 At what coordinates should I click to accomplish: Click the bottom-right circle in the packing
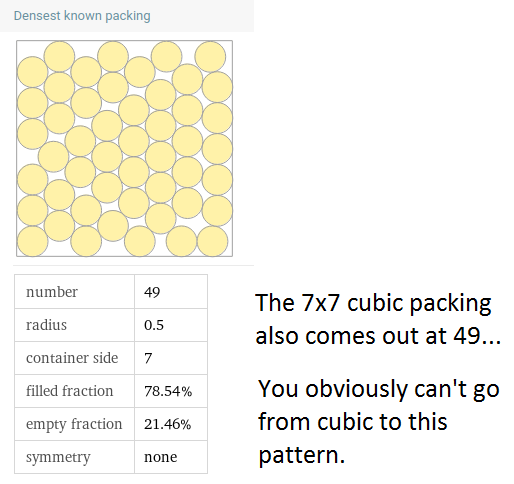(213, 241)
